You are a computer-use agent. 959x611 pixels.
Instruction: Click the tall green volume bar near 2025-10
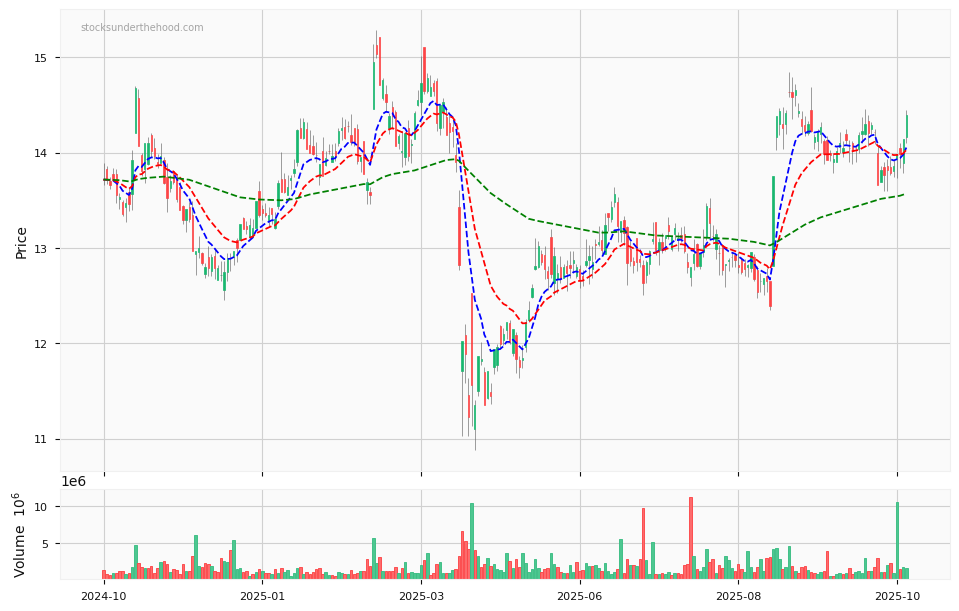[897, 540]
